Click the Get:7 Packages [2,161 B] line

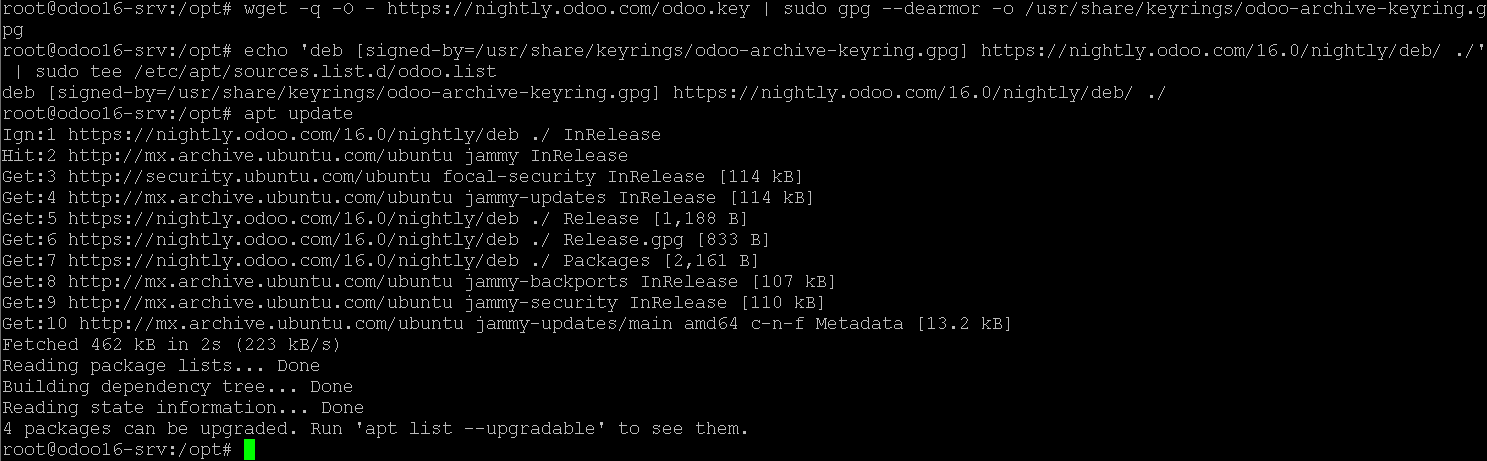(381, 261)
